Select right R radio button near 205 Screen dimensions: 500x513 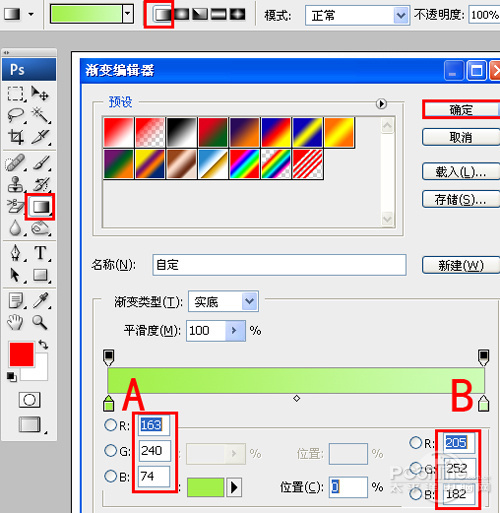point(416,443)
